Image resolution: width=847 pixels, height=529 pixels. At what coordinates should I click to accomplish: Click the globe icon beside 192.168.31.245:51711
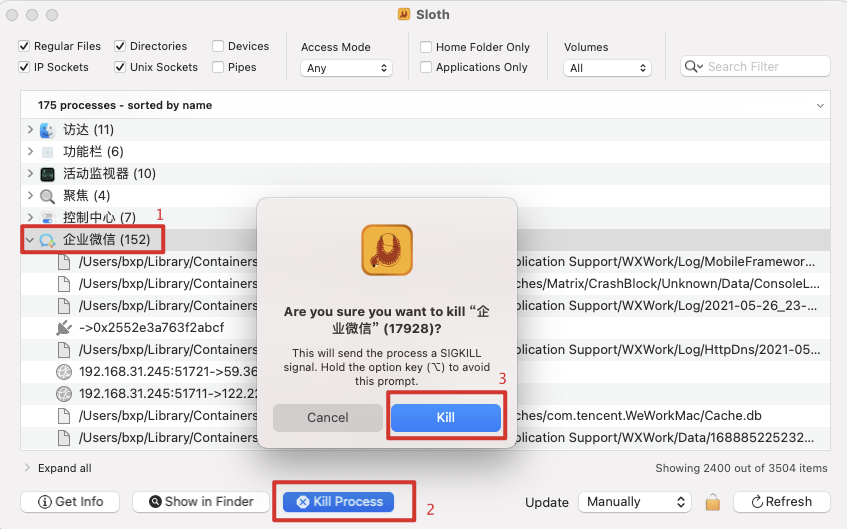click(x=64, y=394)
